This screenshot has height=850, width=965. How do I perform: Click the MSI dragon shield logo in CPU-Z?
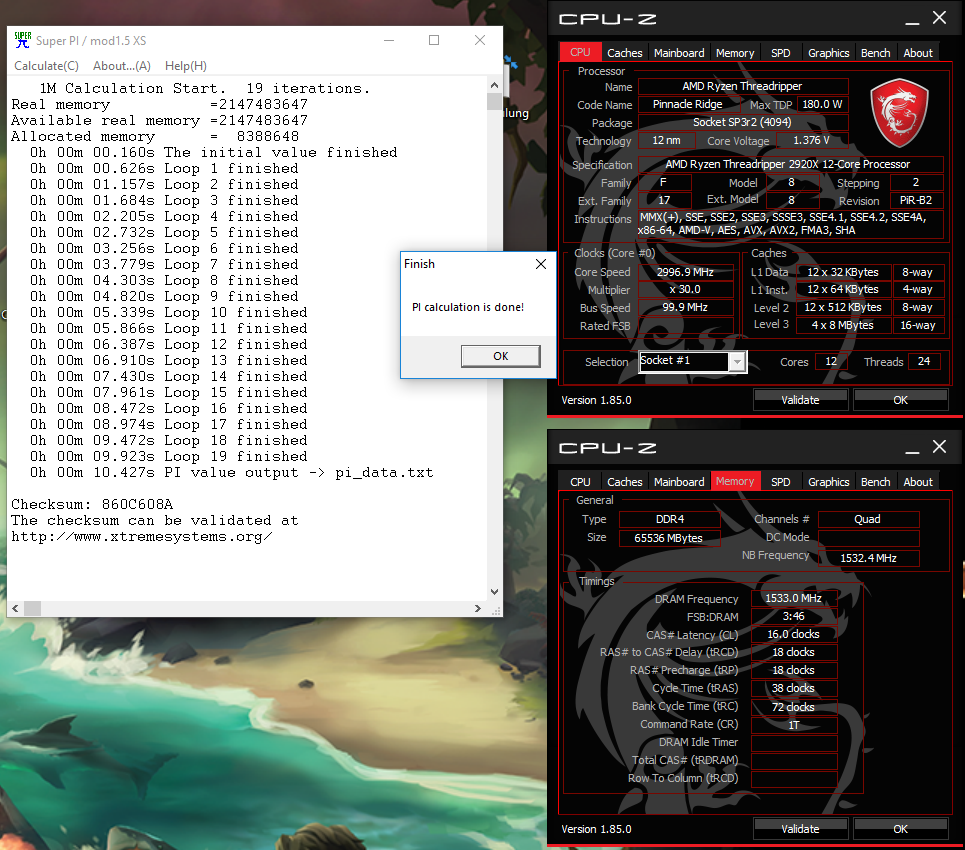(x=899, y=113)
